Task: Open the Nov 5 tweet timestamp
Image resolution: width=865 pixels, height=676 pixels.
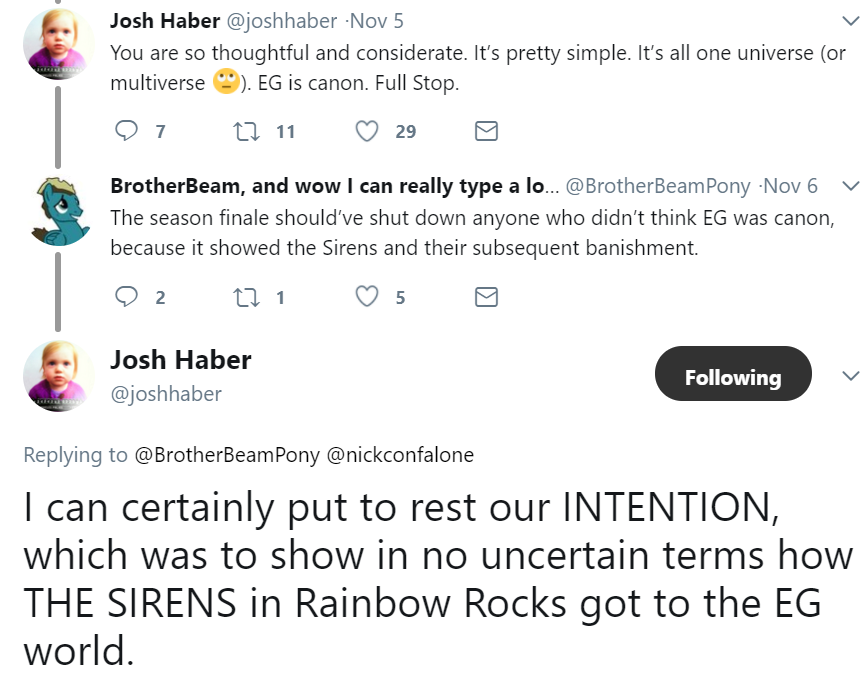Action: (x=382, y=21)
